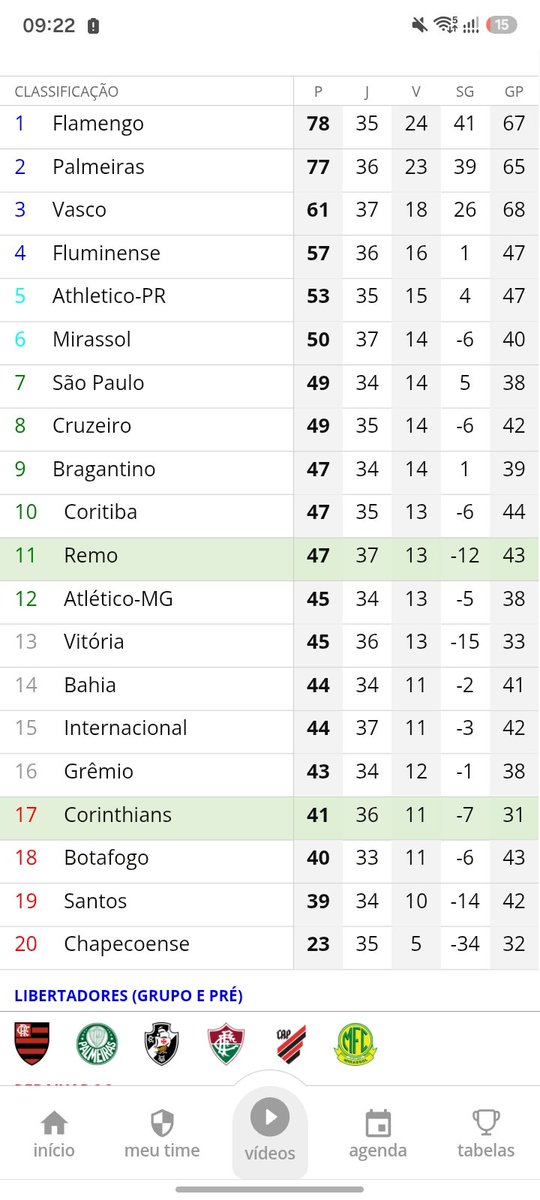Open Chapecoense team in the table
Screen dimensions: 540x1200
(126, 944)
